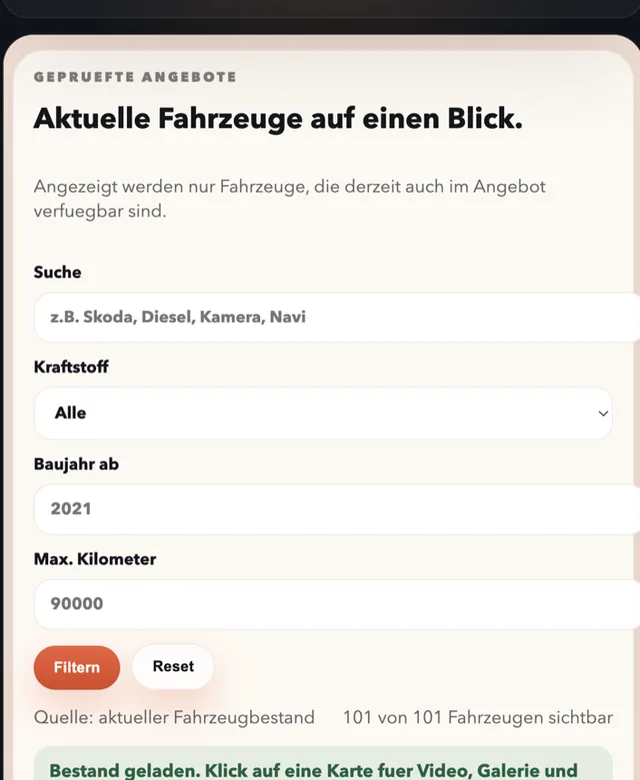This screenshot has height=780, width=640.
Task: Click the chevron arrow in Kraftstoff dropdown
Action: [x=603, y=413]
